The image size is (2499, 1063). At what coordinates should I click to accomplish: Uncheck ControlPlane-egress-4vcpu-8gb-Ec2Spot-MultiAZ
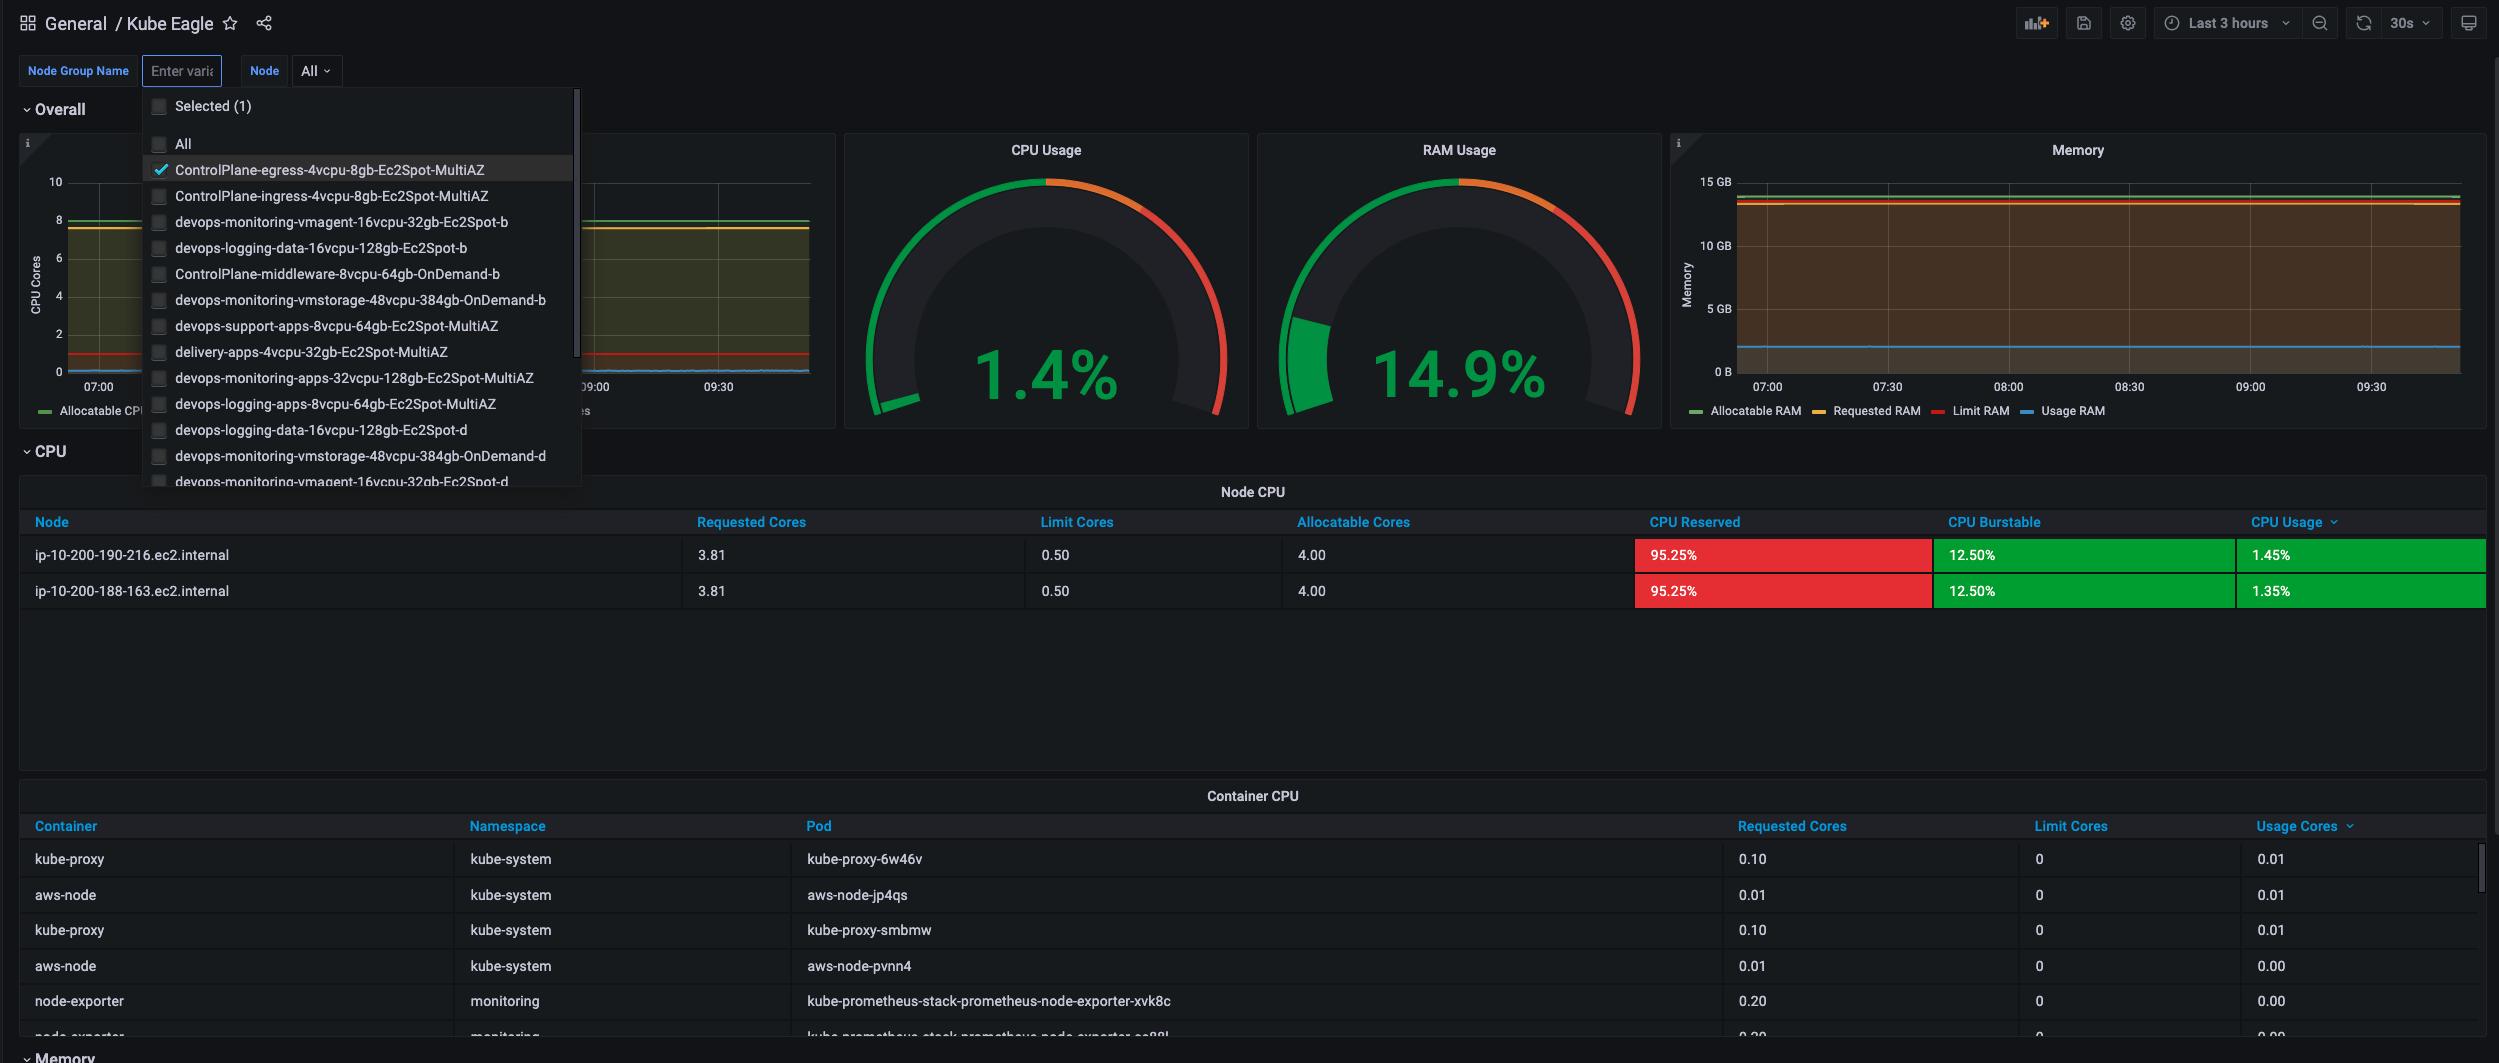click(x=159, y=170)
